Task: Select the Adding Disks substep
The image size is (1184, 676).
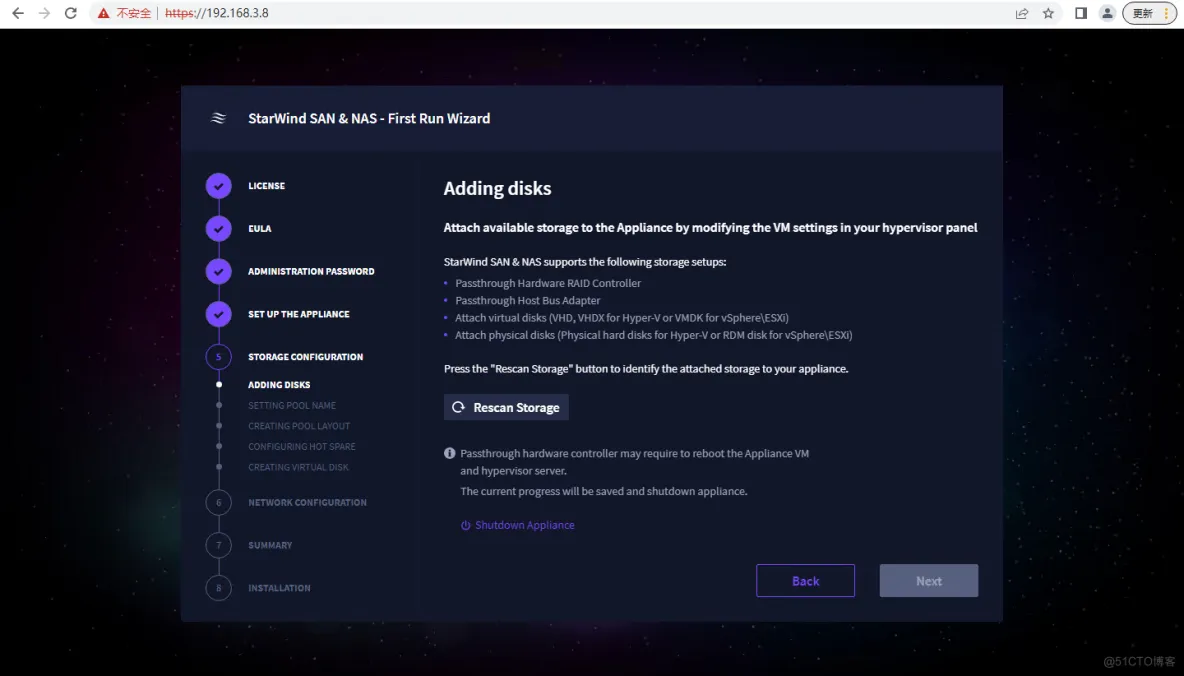Action: pos(279,384)
